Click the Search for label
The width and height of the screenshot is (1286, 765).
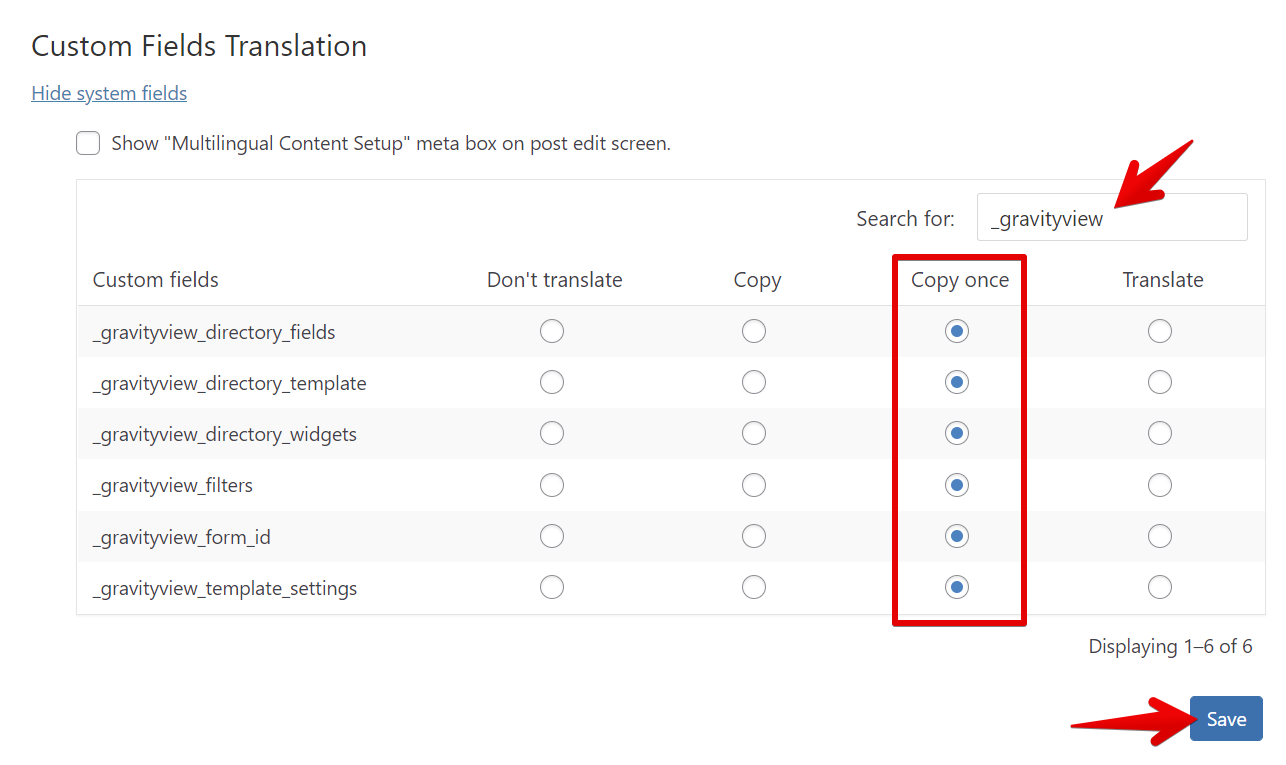point(905,218)
